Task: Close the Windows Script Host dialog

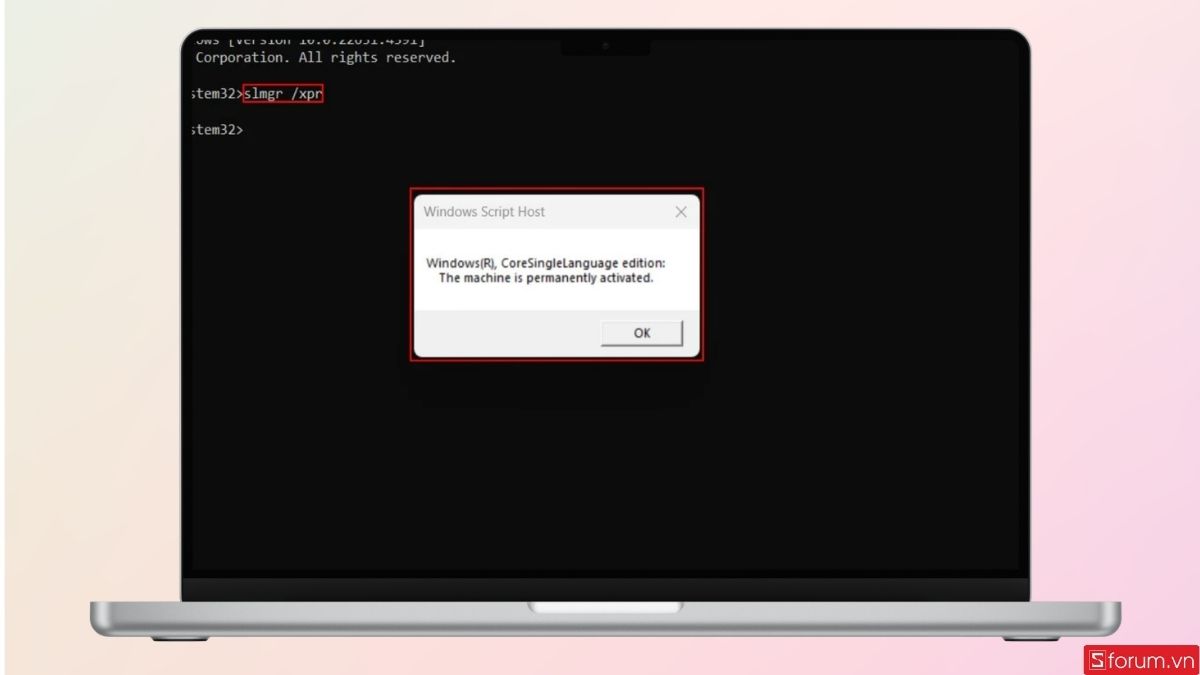Action: tap(681, 212)
